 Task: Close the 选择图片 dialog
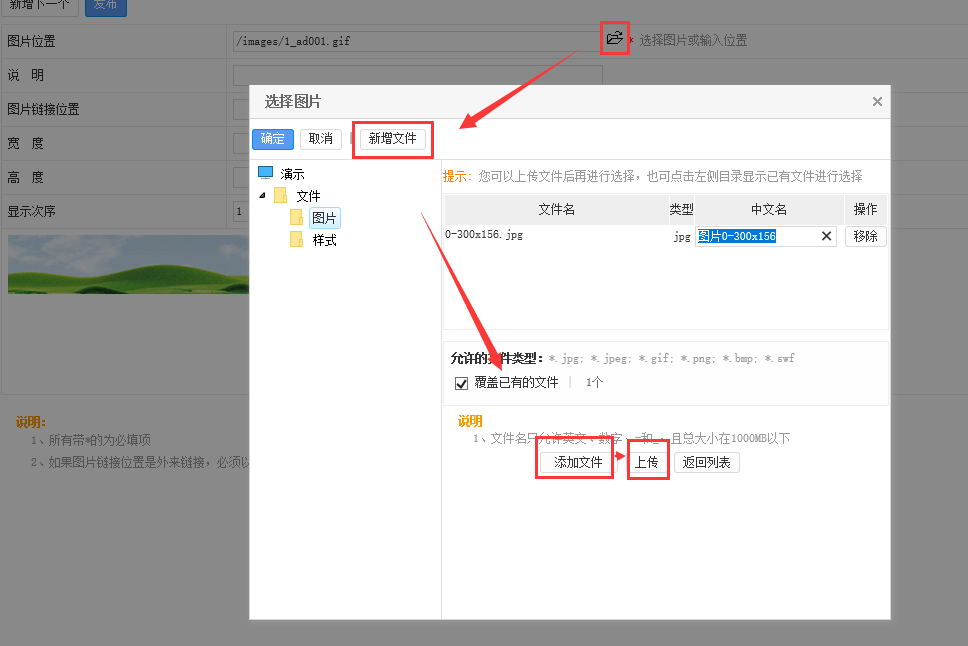[x=877, y=102]
